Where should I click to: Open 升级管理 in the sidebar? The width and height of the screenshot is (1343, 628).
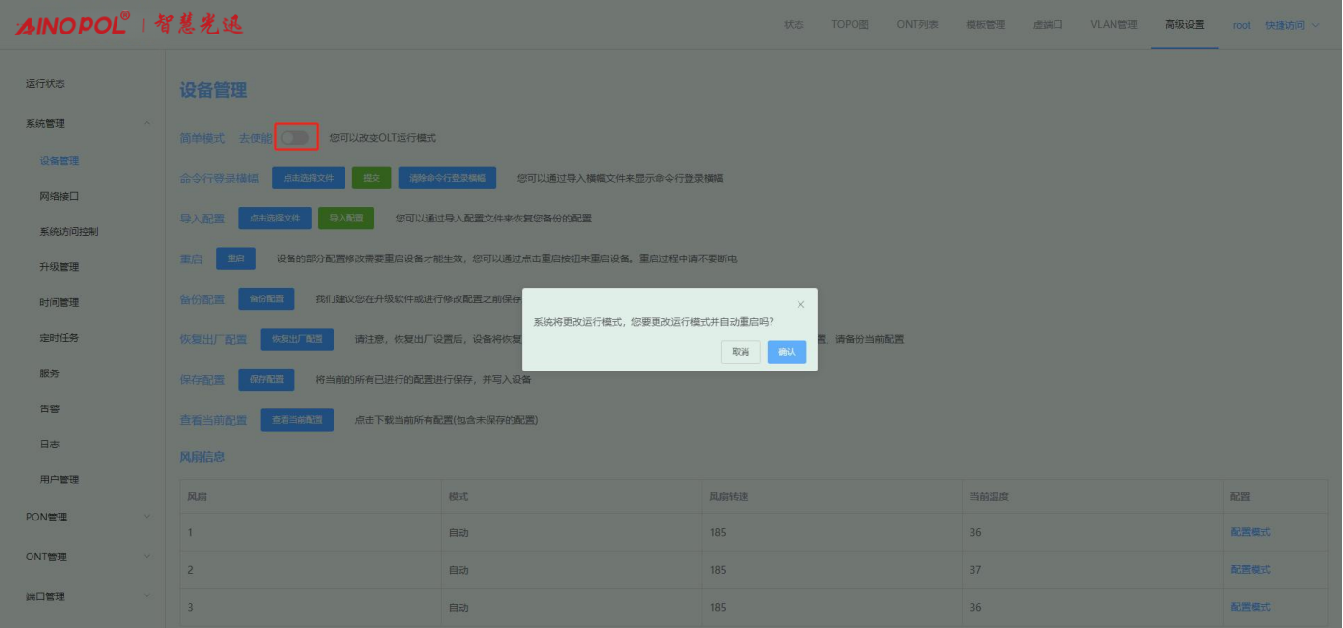coord(59,267)
